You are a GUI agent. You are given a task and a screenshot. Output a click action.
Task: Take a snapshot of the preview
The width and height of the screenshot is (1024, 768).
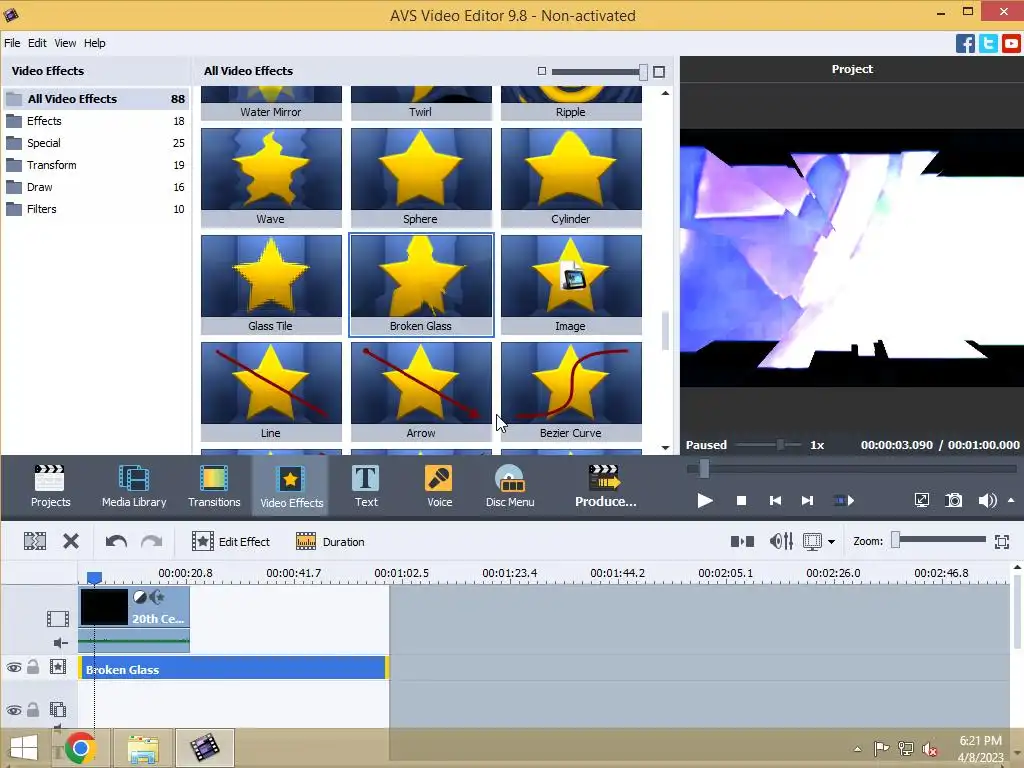(953, 501)
